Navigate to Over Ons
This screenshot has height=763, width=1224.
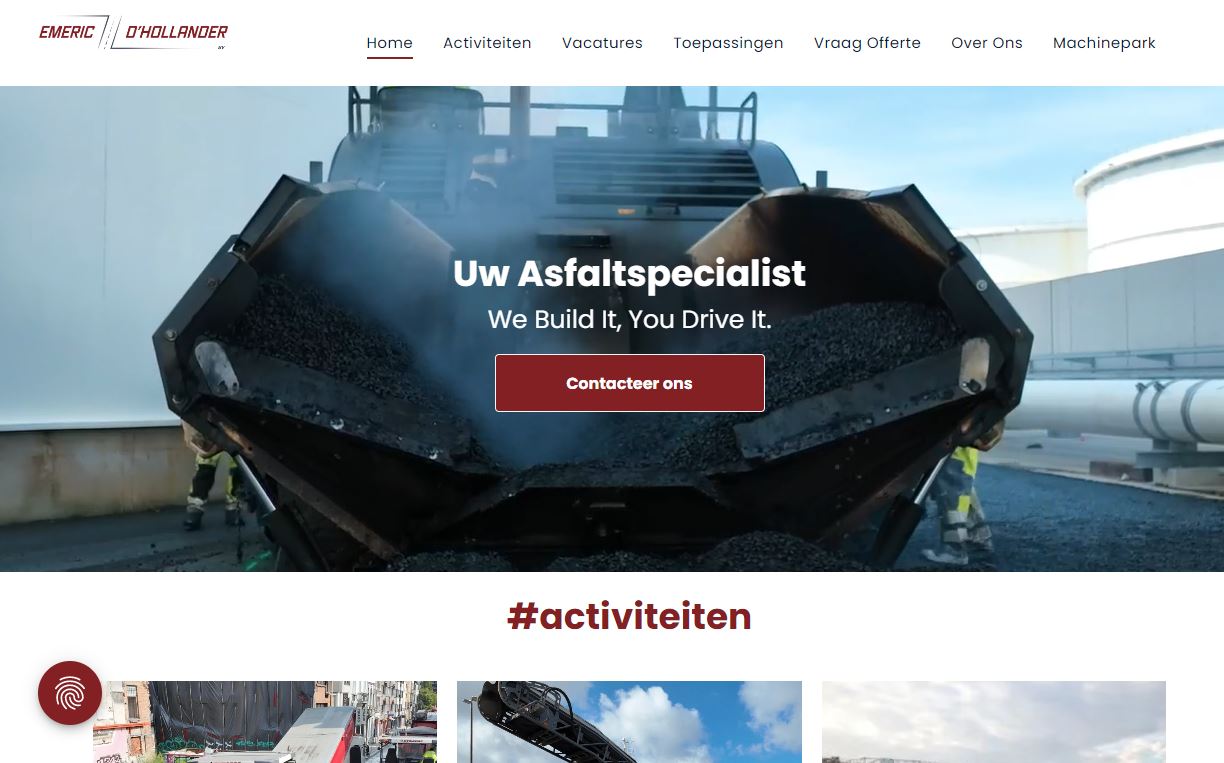point(987,43)
